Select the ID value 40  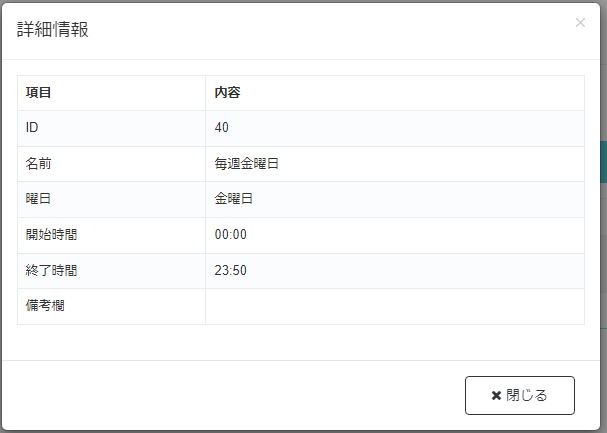tap(222, 128)
